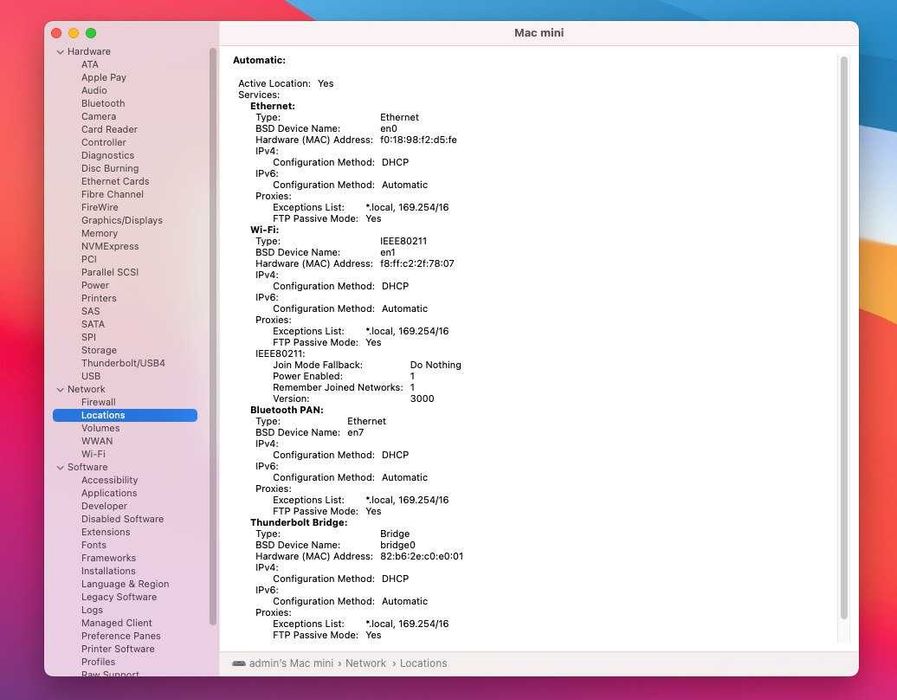Click the Ethernet MAC address f0:18:98:f2:d5:fe

click(x=418, y=140)
